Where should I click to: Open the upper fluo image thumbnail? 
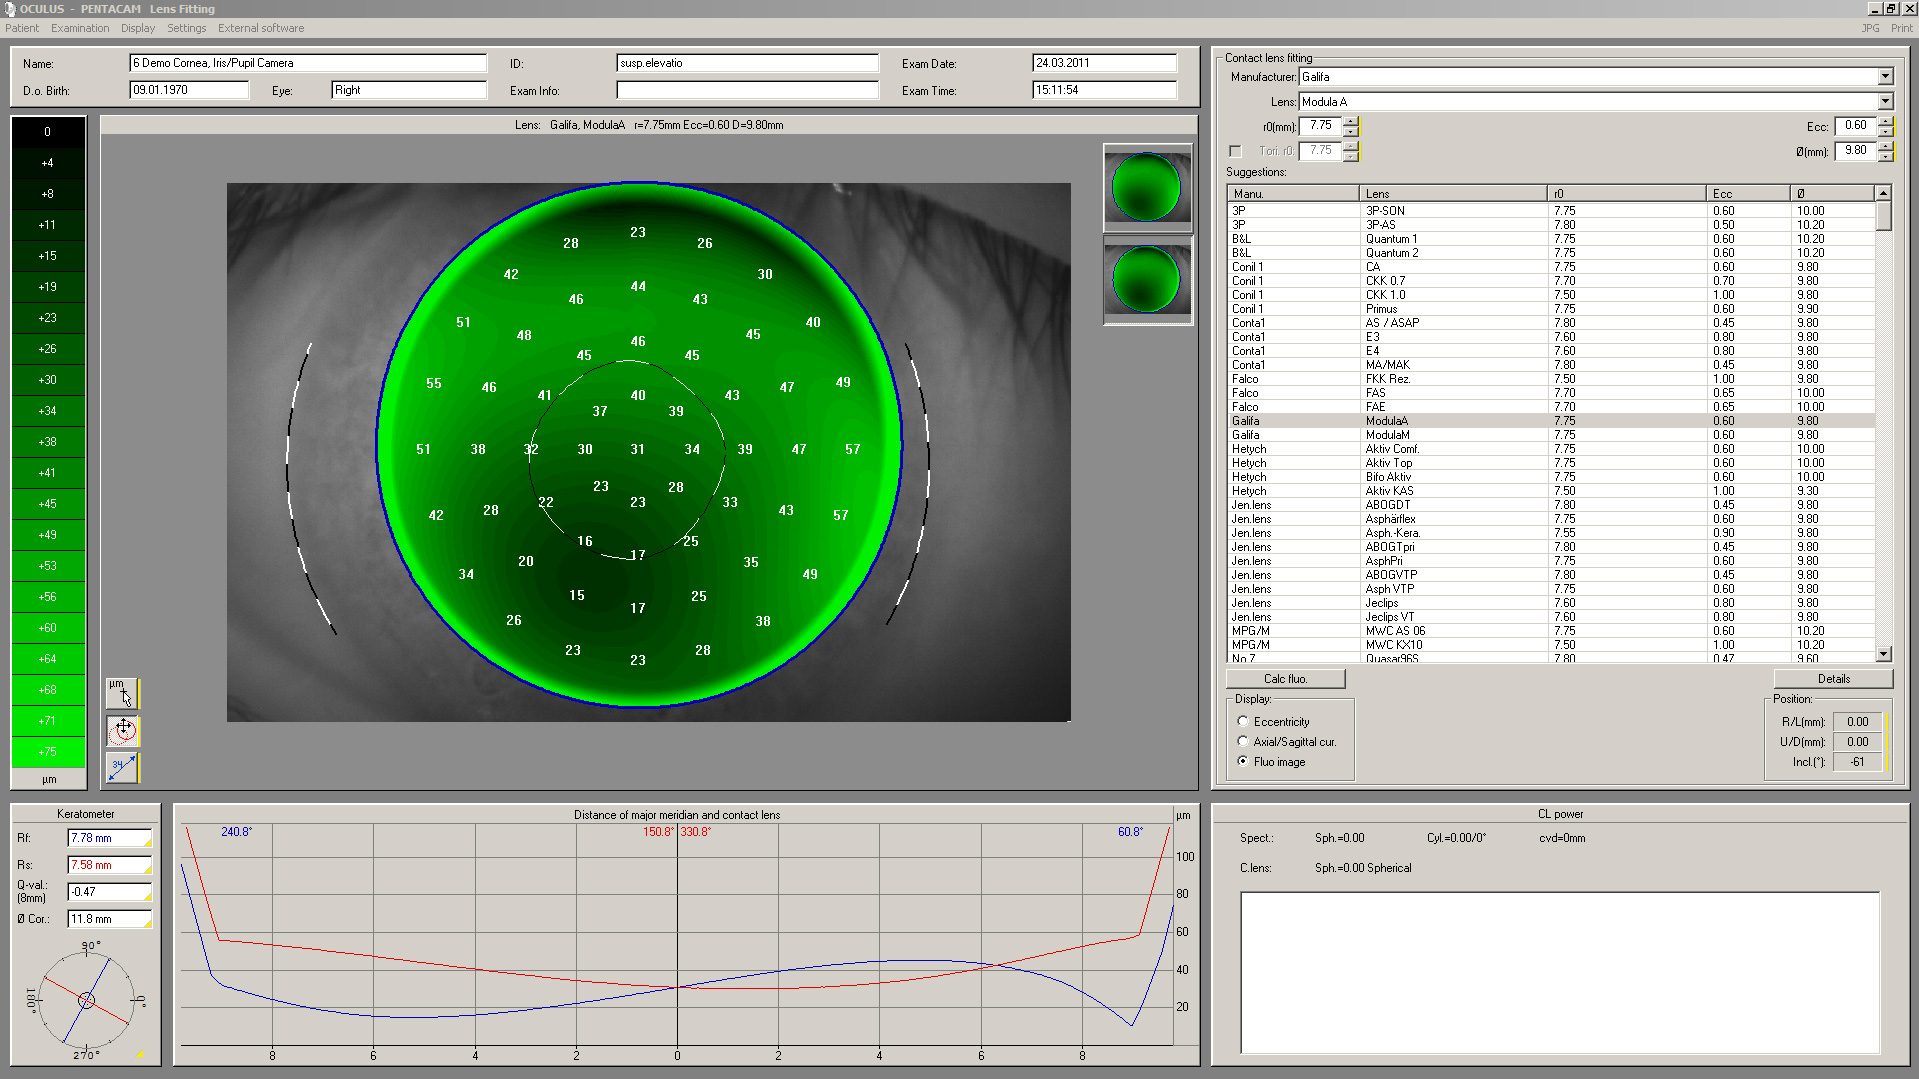click(x=1147, y=187)
